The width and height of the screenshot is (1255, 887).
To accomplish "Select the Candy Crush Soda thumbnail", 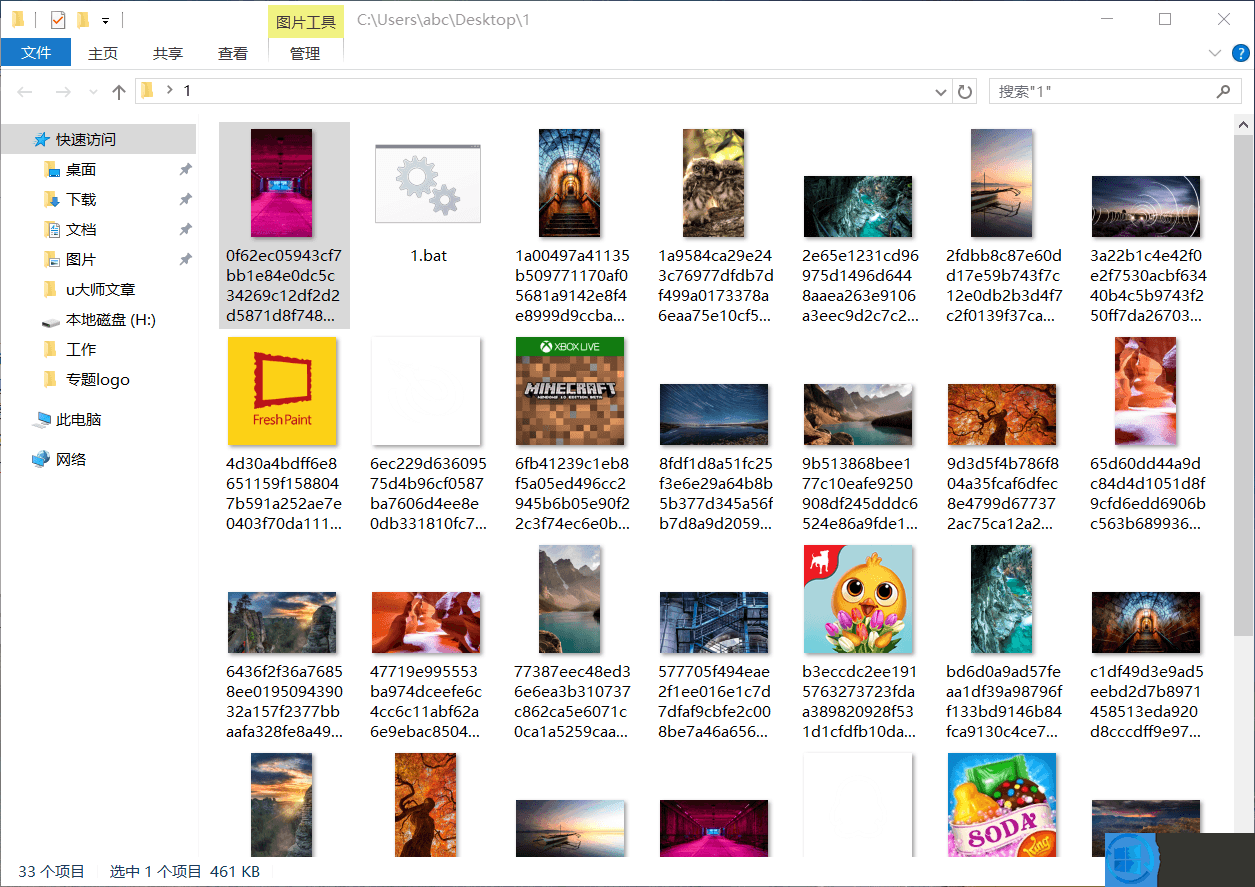I will pyautogui.click(x=1002, y=805).
